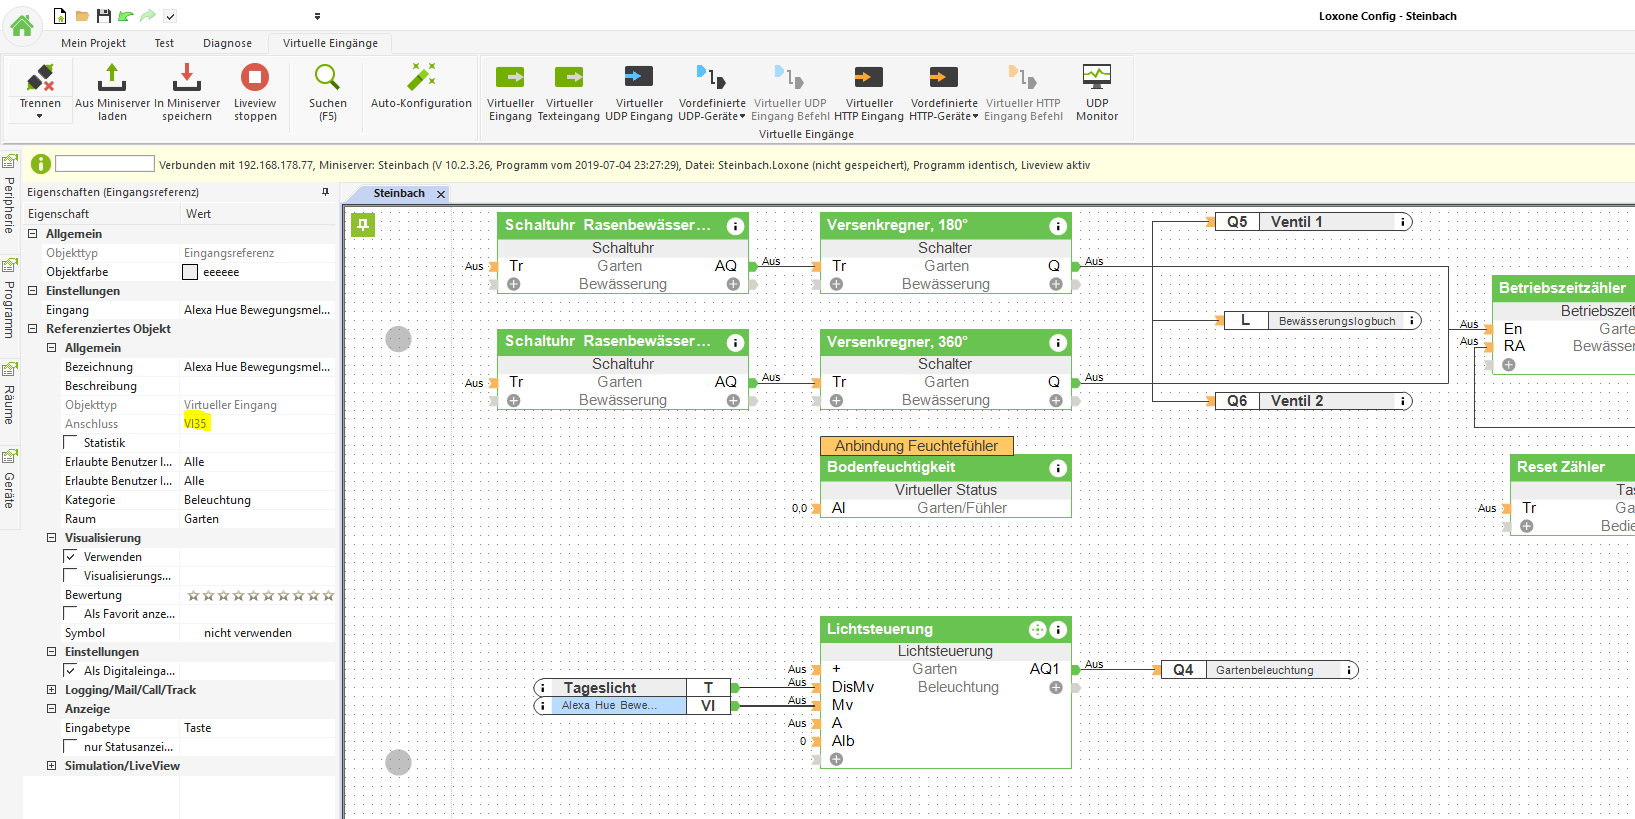The width and height of the screenshot is (1635, 819).
Task: Expand the Simulation/LiveView section
Action: [x=52, y=766]
